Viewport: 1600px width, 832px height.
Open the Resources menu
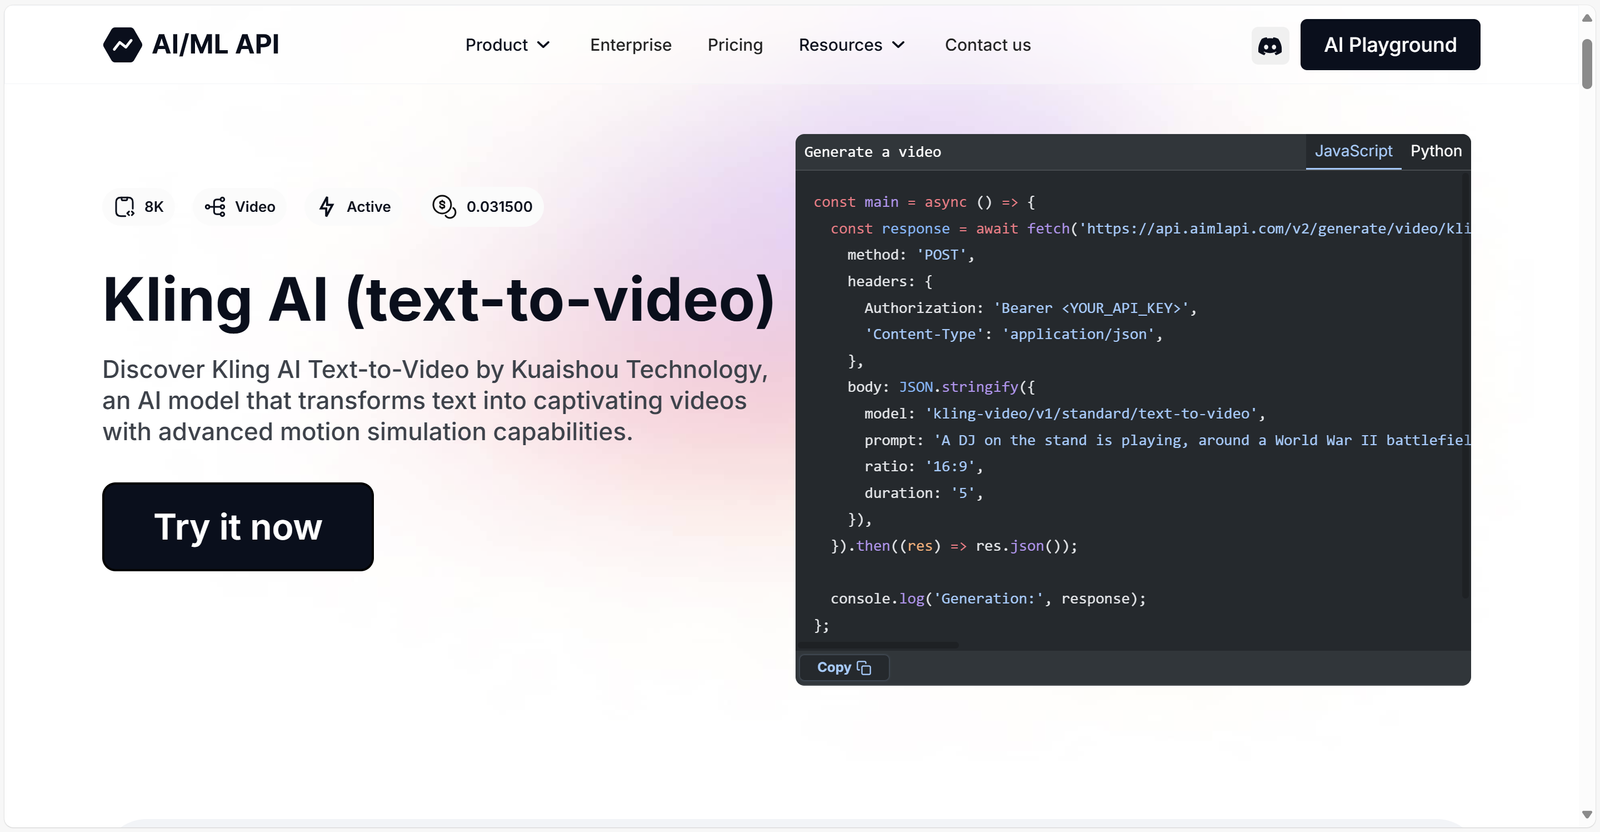[852, 45]
